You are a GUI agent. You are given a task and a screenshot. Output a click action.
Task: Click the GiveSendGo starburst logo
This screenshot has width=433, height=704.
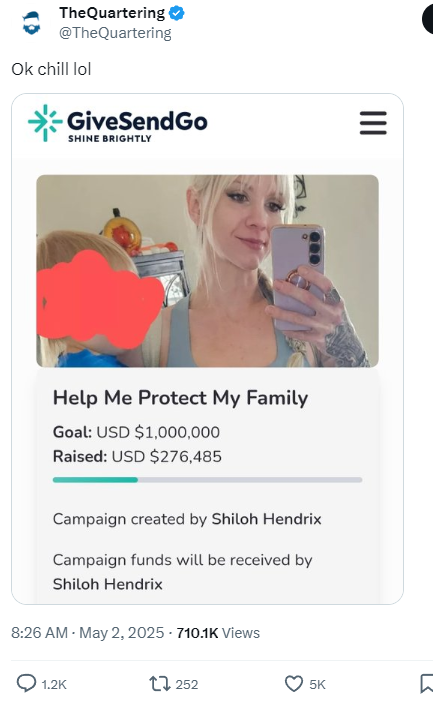click(x=44, y=123)
